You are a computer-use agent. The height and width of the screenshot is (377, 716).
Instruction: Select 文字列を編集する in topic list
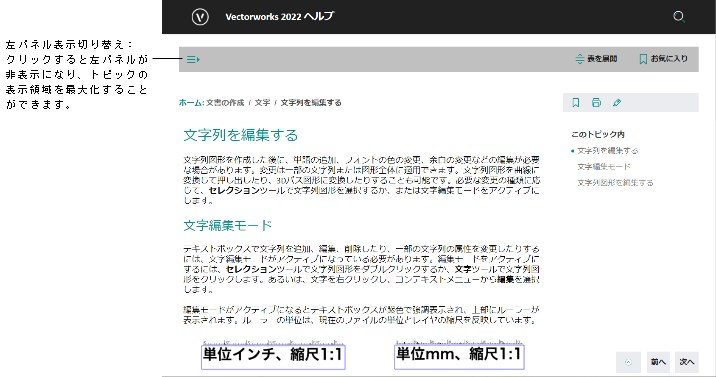click(x=607, y=151)
